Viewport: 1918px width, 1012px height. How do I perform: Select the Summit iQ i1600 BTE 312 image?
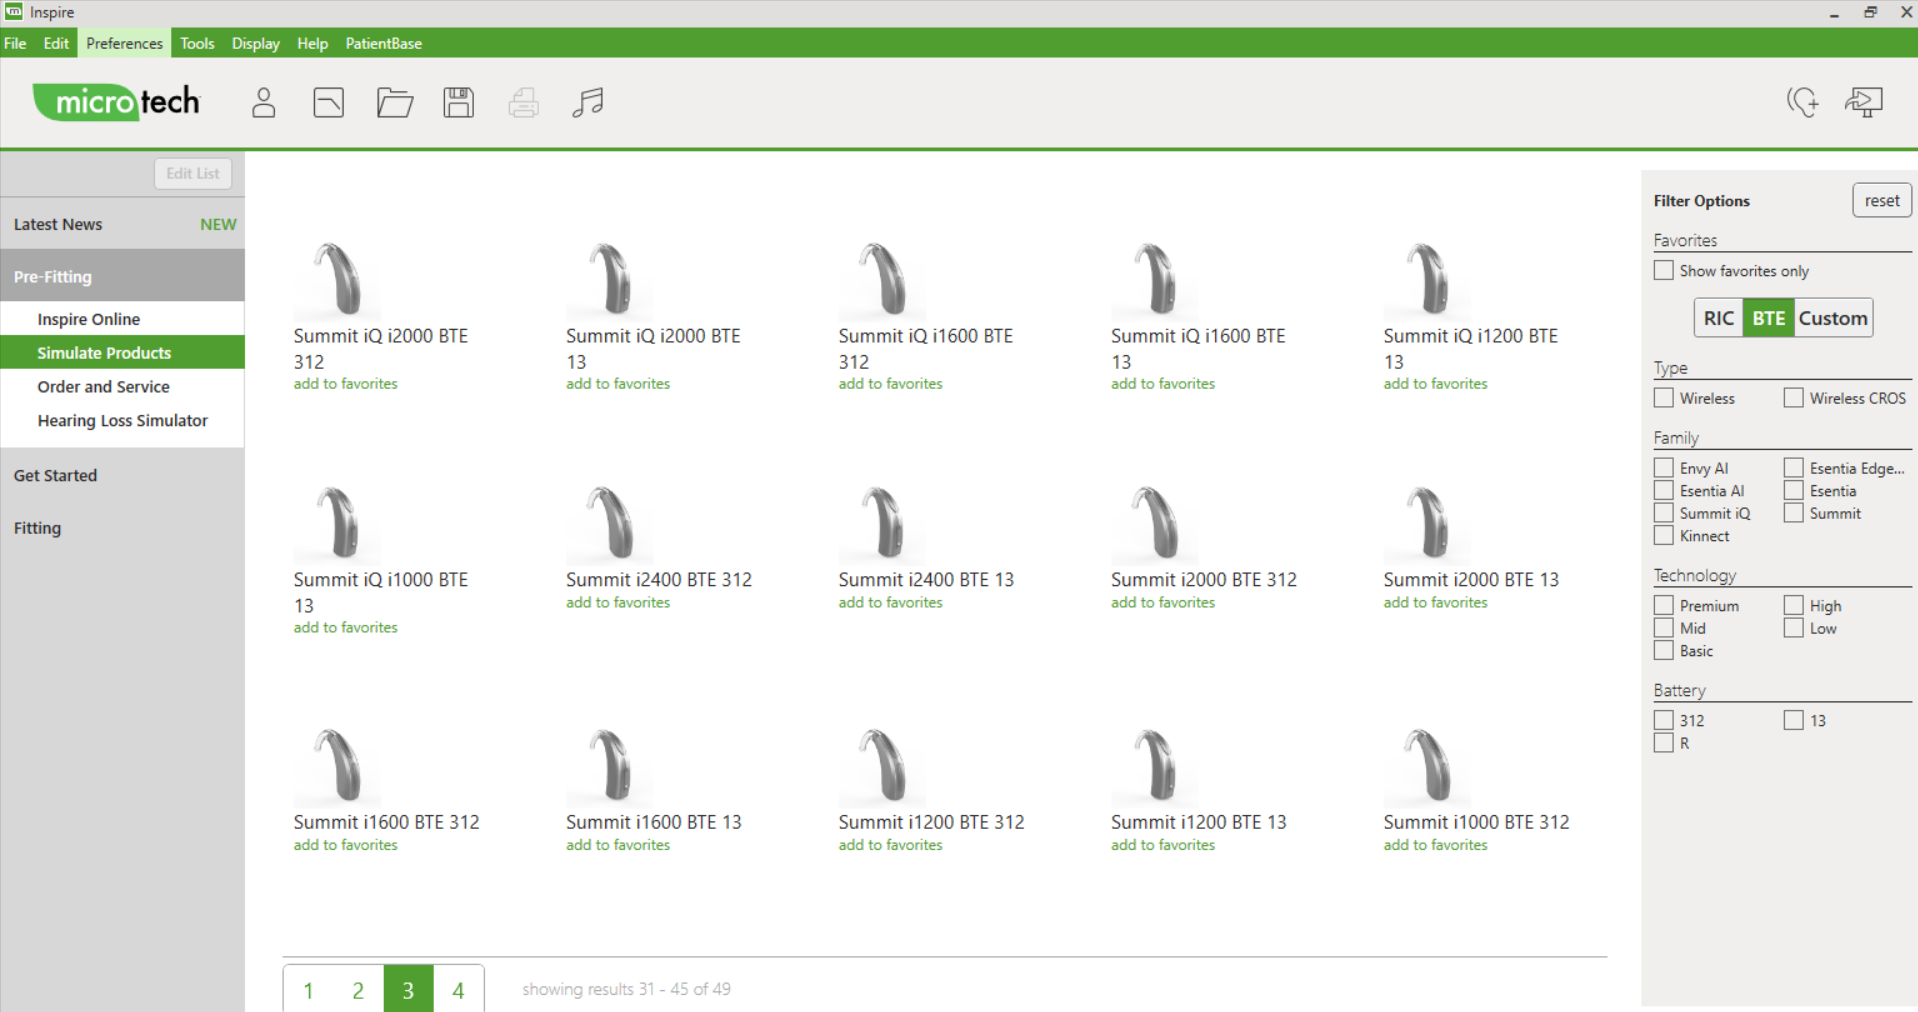(882, 280)
